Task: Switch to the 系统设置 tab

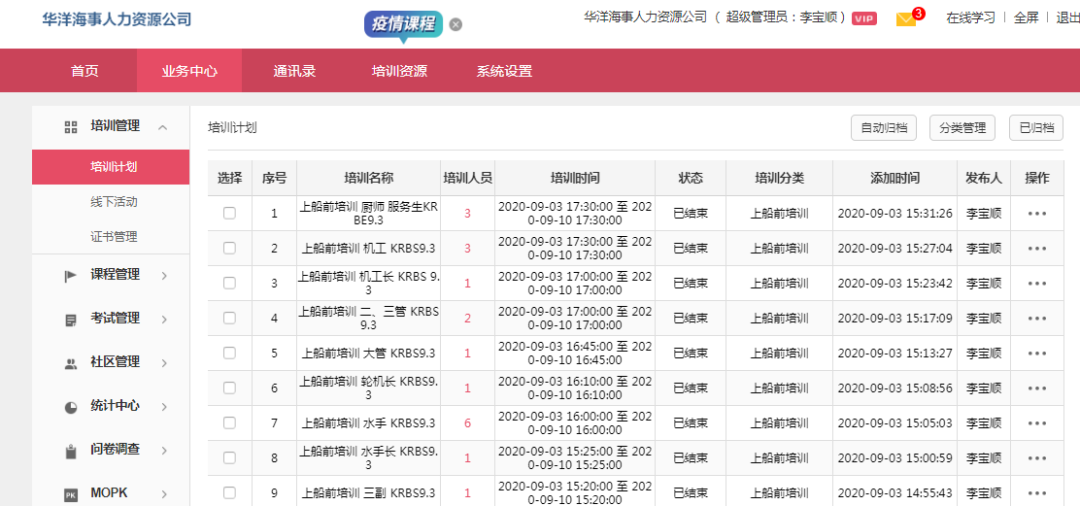Action: (504, 71)
